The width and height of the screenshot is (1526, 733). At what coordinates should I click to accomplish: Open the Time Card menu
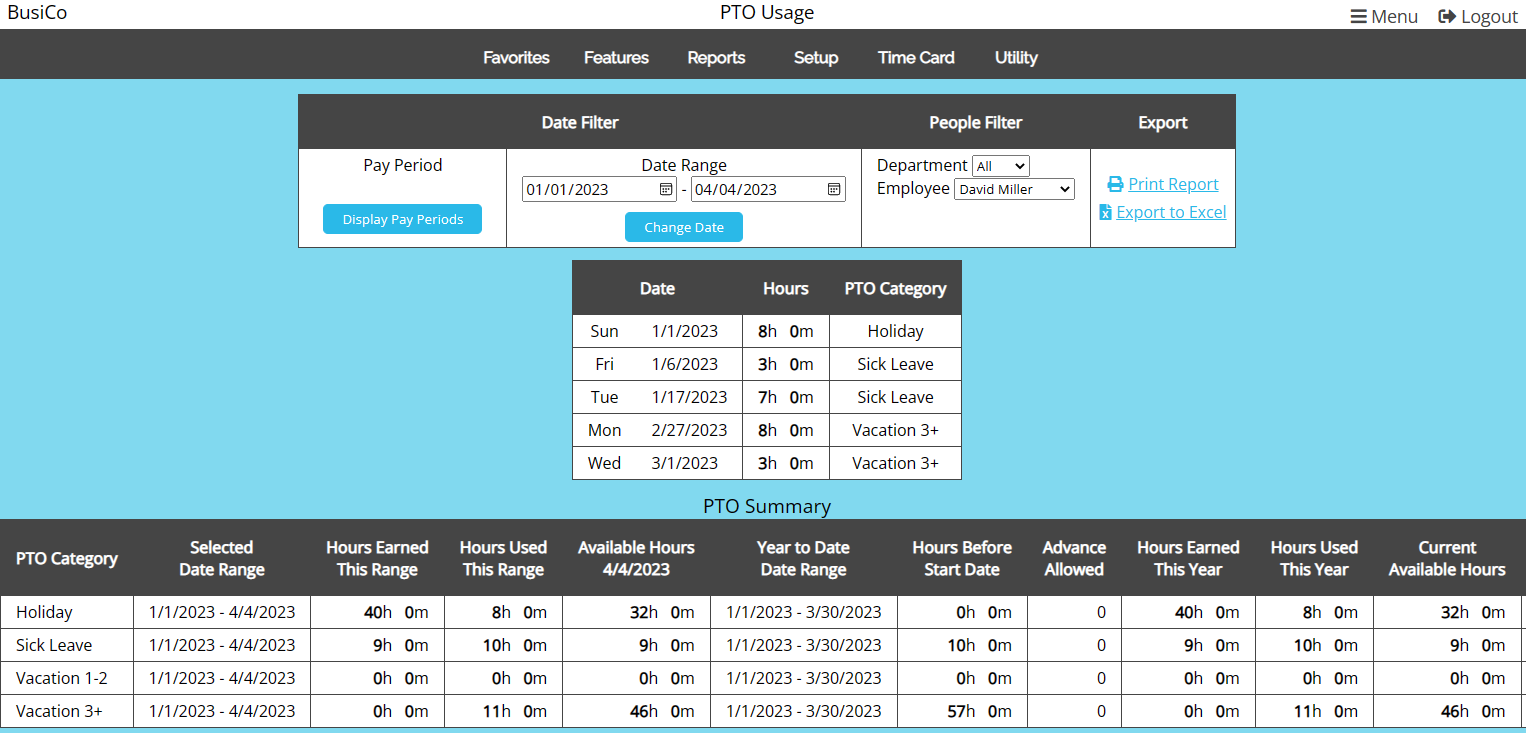[x=916, y=58]
